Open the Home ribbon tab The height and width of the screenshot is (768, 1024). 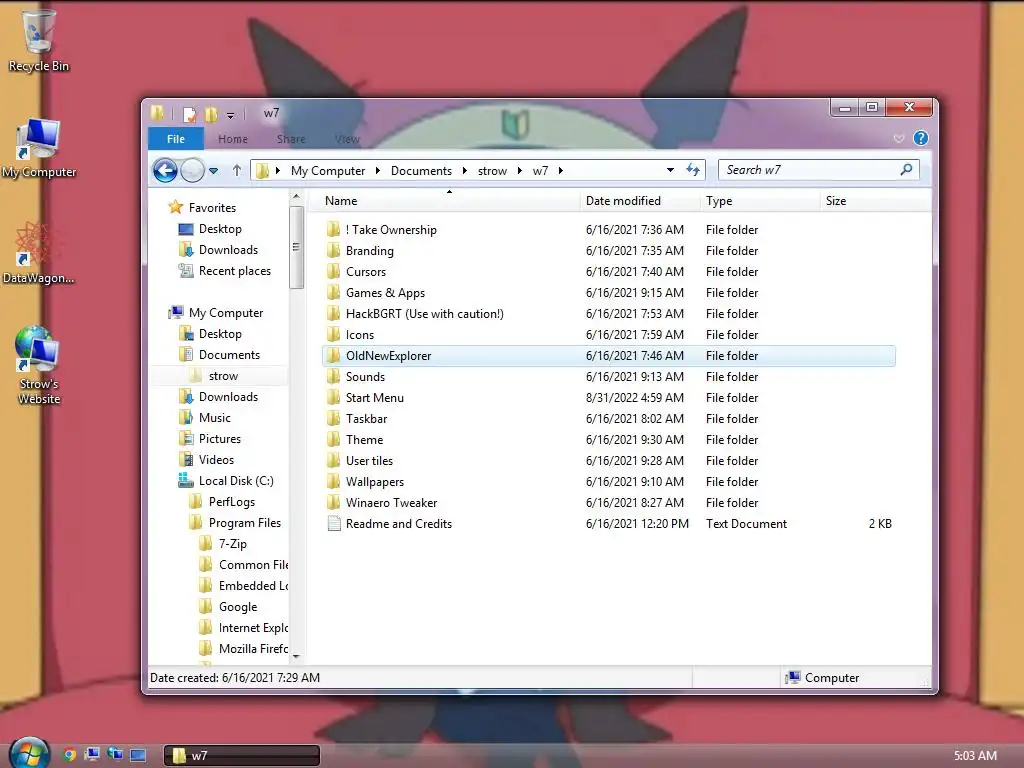tap(232, 138)
